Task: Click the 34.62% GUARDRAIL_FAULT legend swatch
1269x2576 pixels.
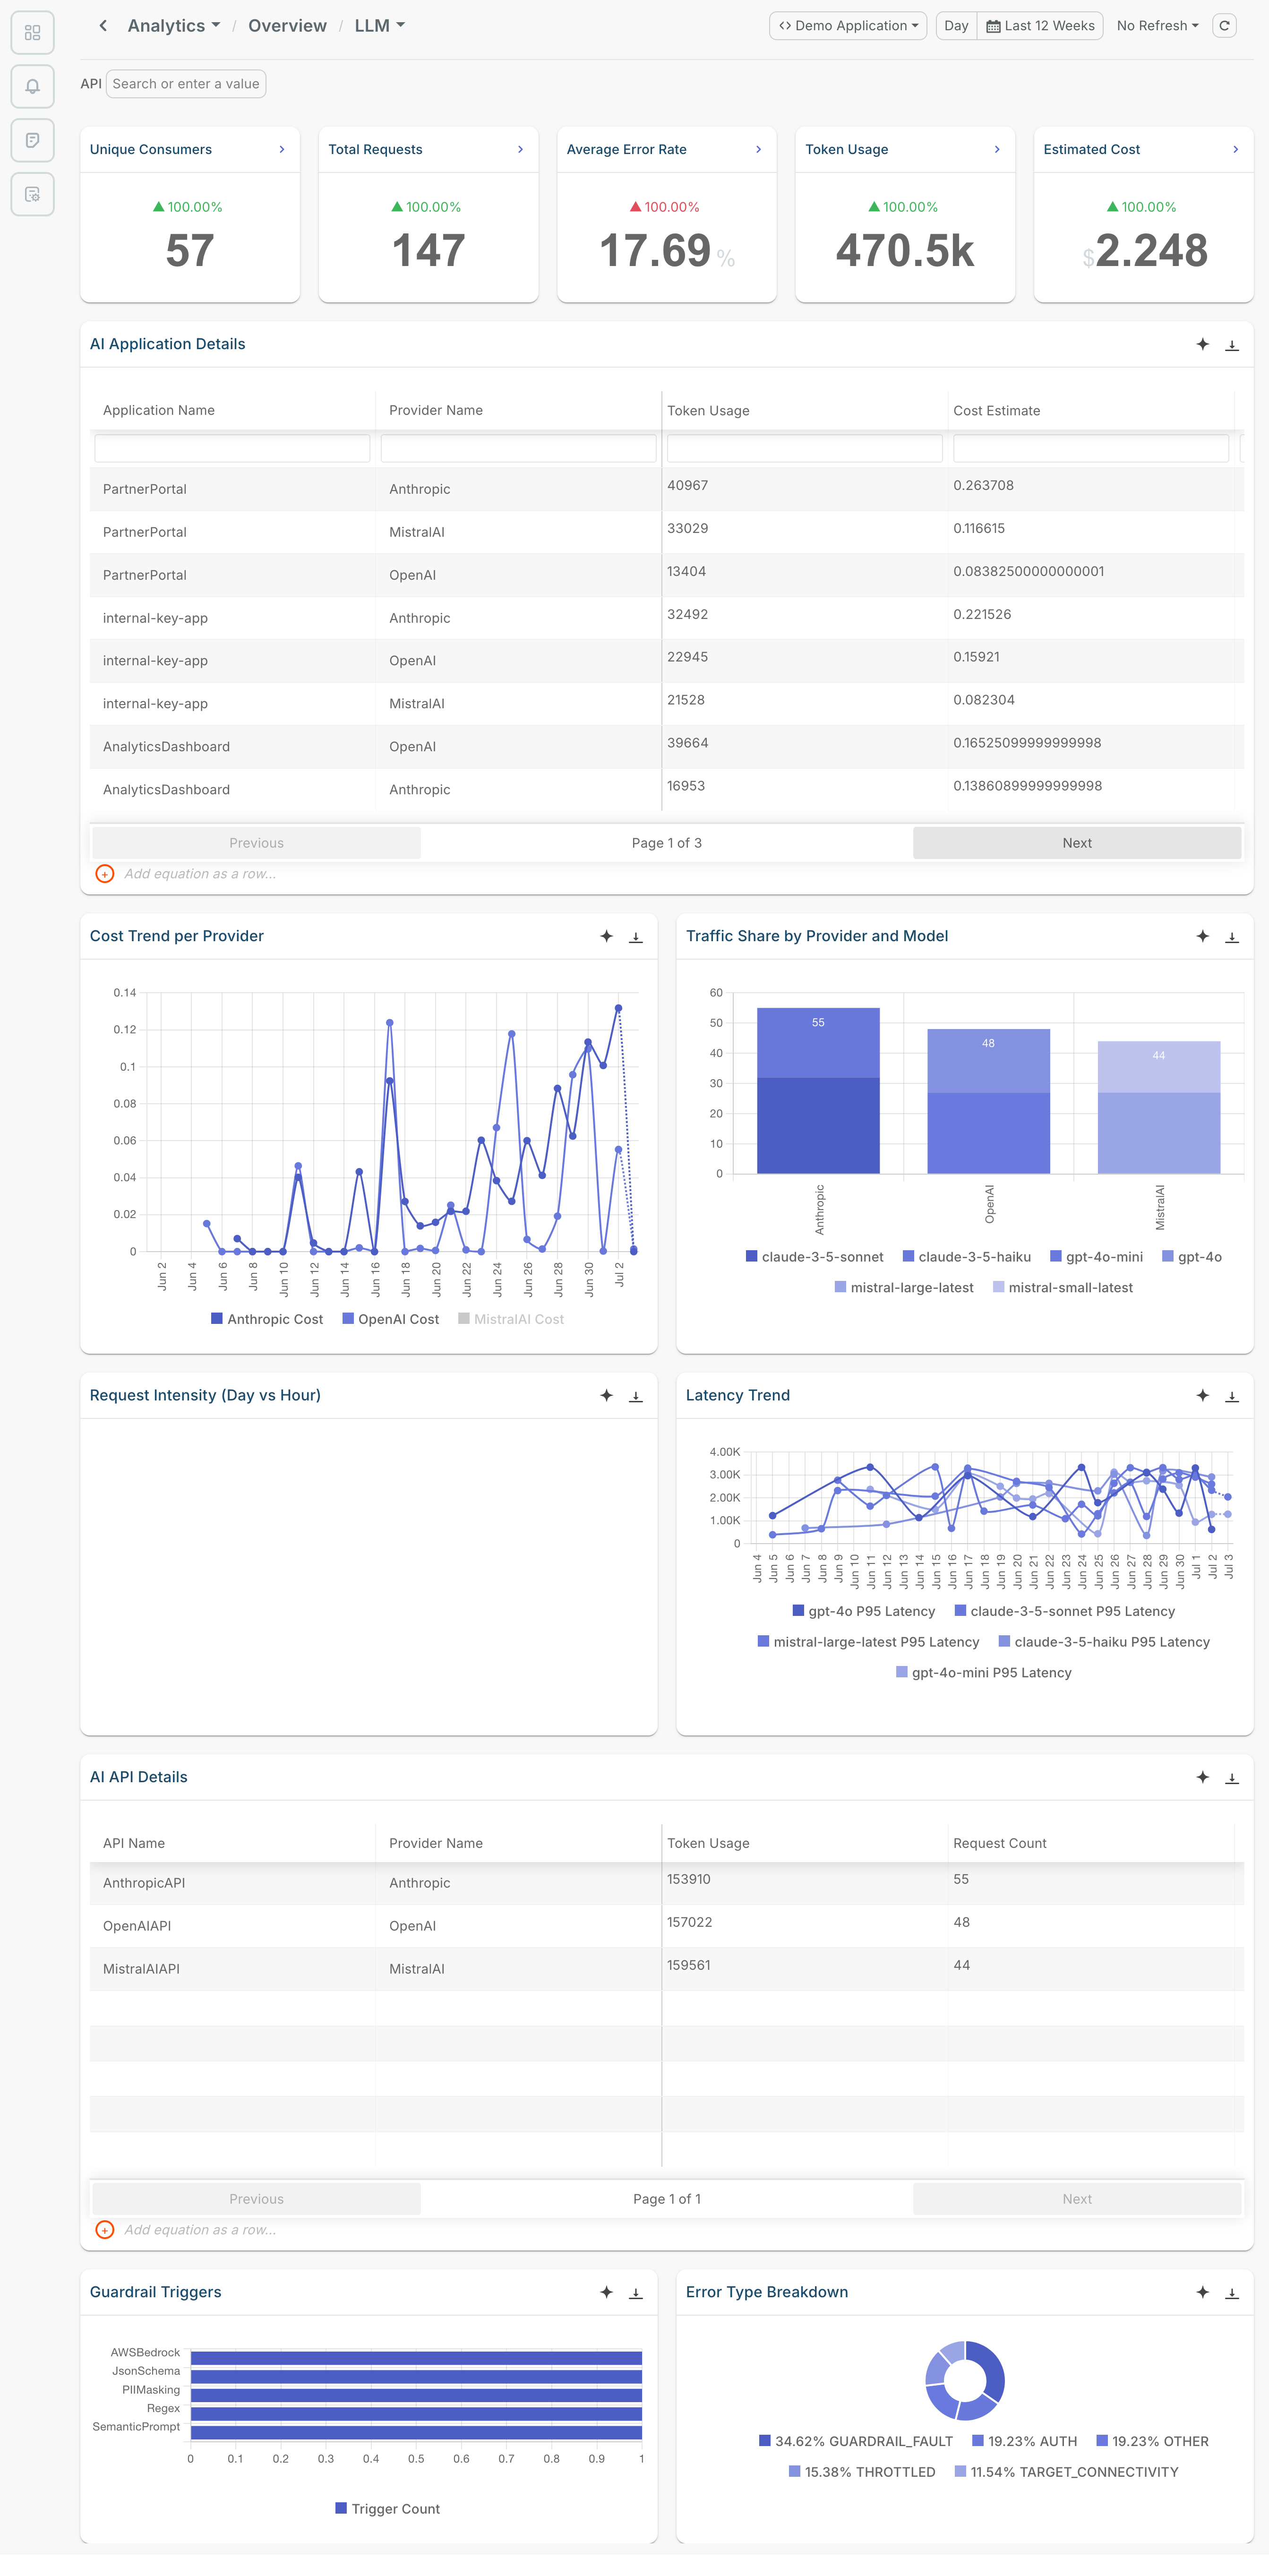Action: (x=765, y=2441)
